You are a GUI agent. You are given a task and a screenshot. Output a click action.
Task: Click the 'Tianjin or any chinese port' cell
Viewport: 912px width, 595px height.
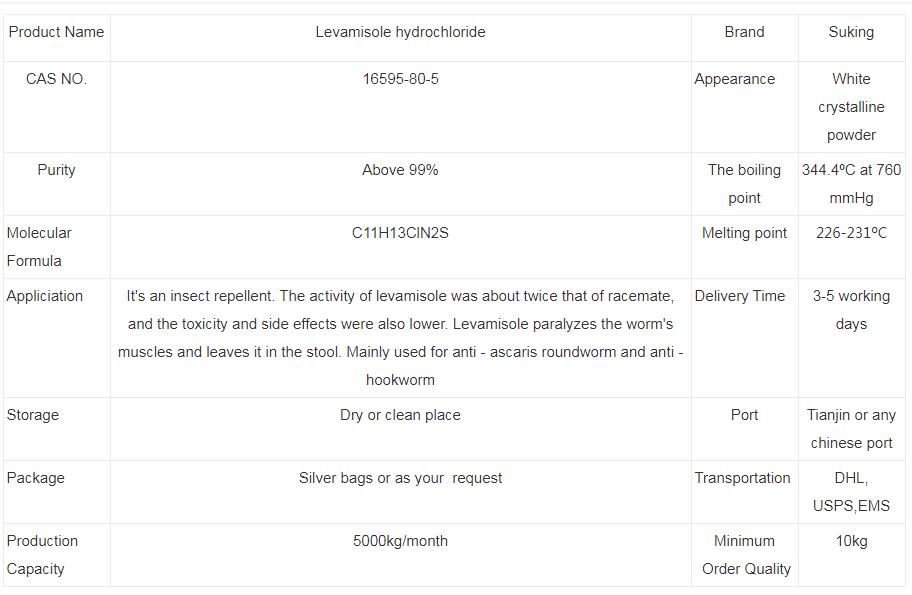(851, 429)
